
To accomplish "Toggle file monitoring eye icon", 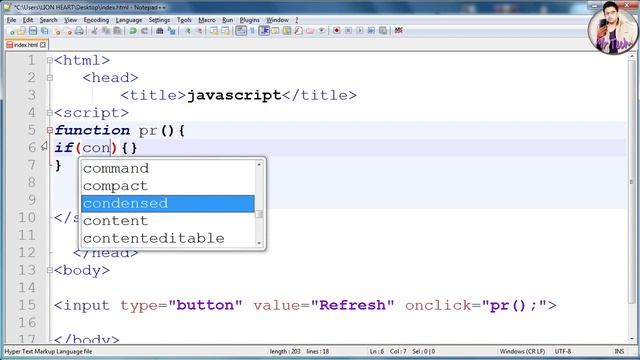I will coord(322,31).
